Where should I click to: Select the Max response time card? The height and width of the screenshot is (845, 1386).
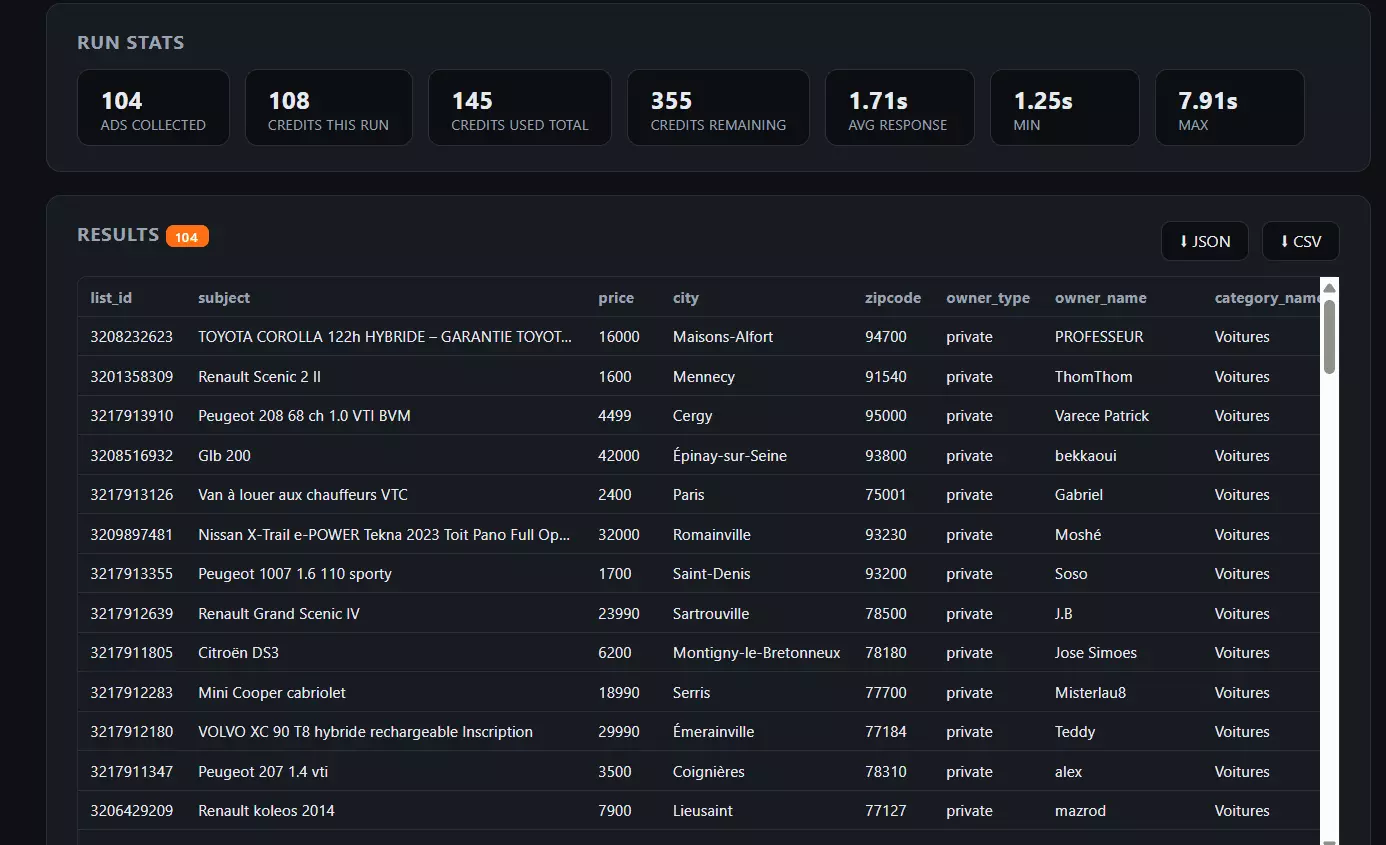1230,107
